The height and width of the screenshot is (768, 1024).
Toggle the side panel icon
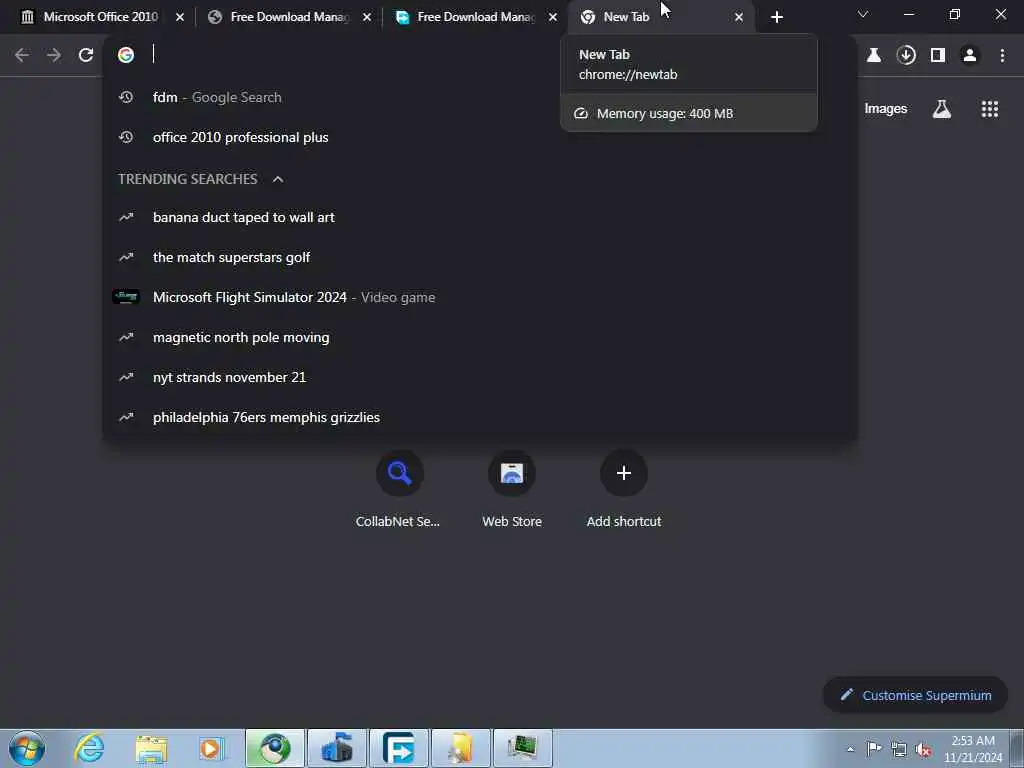pyautogui.click(x=938, y=55)
